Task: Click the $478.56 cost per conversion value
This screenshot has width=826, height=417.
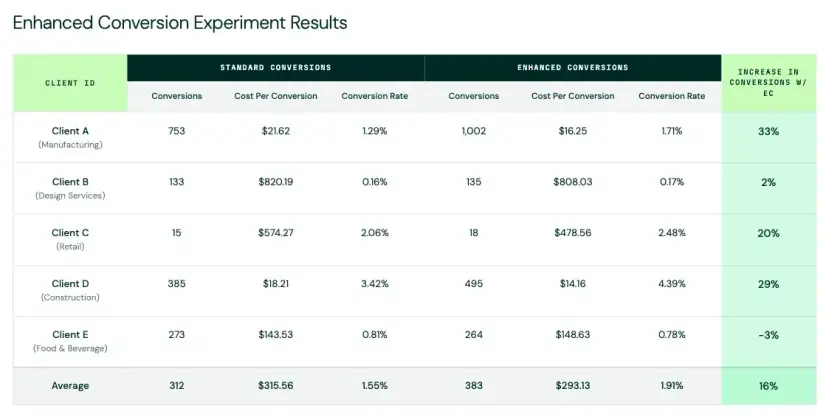Action: click(x=573, y=233)
